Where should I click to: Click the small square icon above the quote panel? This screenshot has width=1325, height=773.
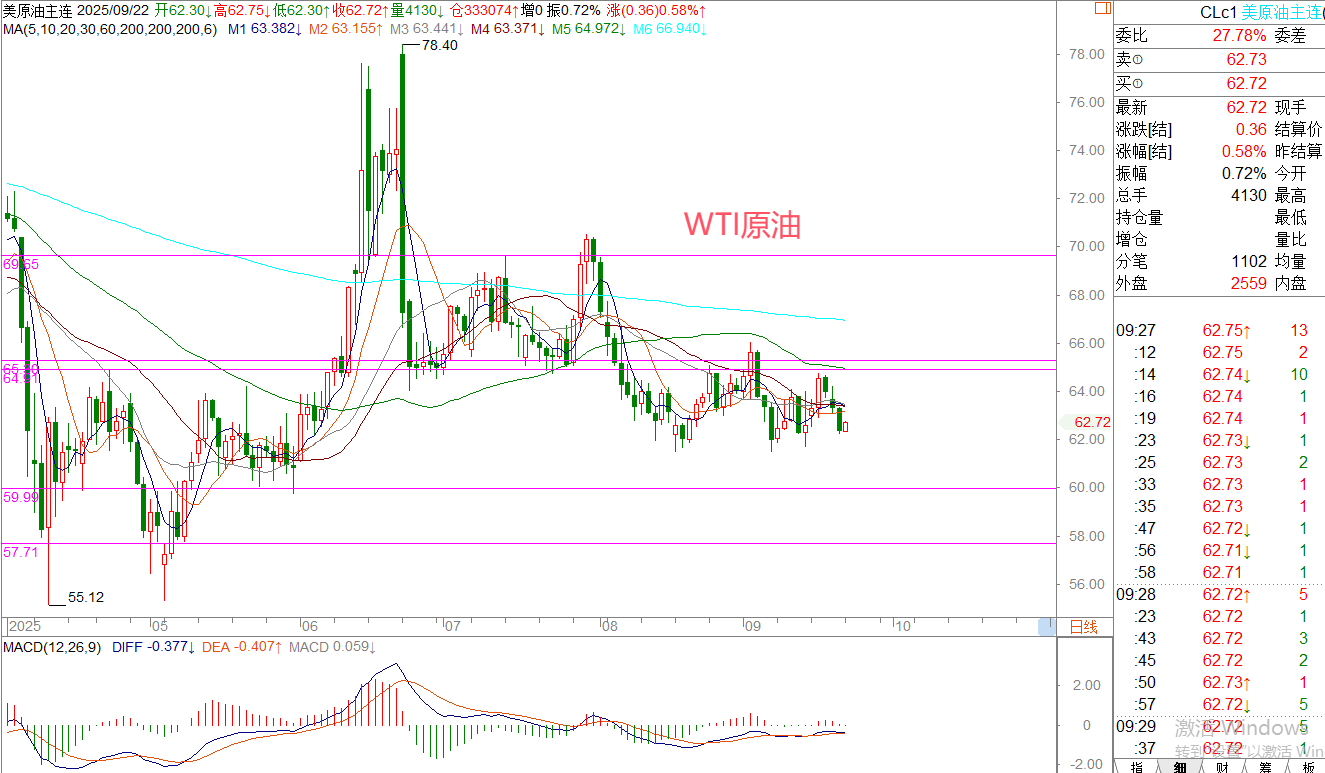1102,8
